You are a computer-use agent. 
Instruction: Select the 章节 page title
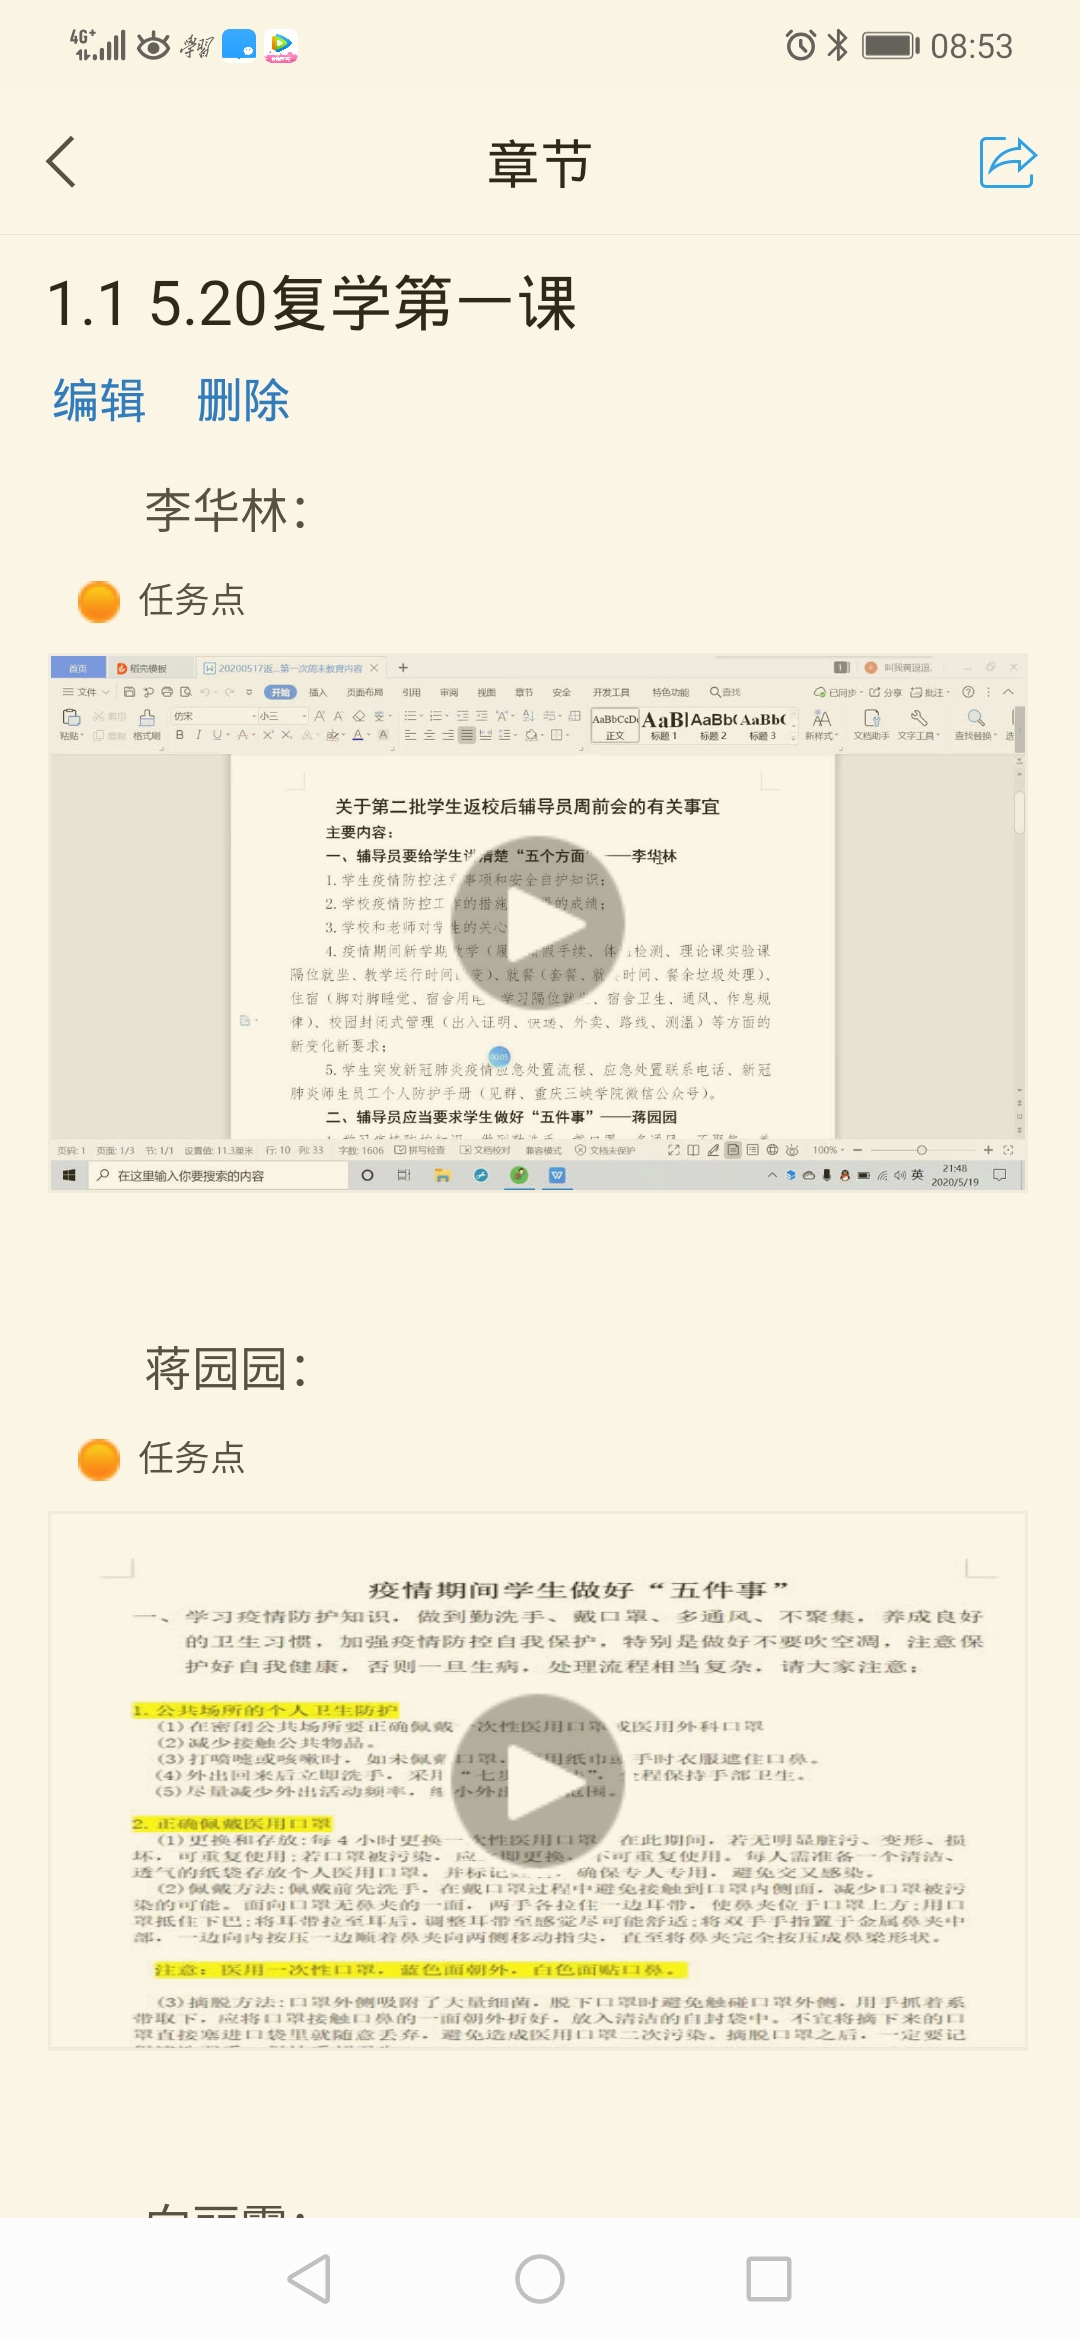coord(539,164)
